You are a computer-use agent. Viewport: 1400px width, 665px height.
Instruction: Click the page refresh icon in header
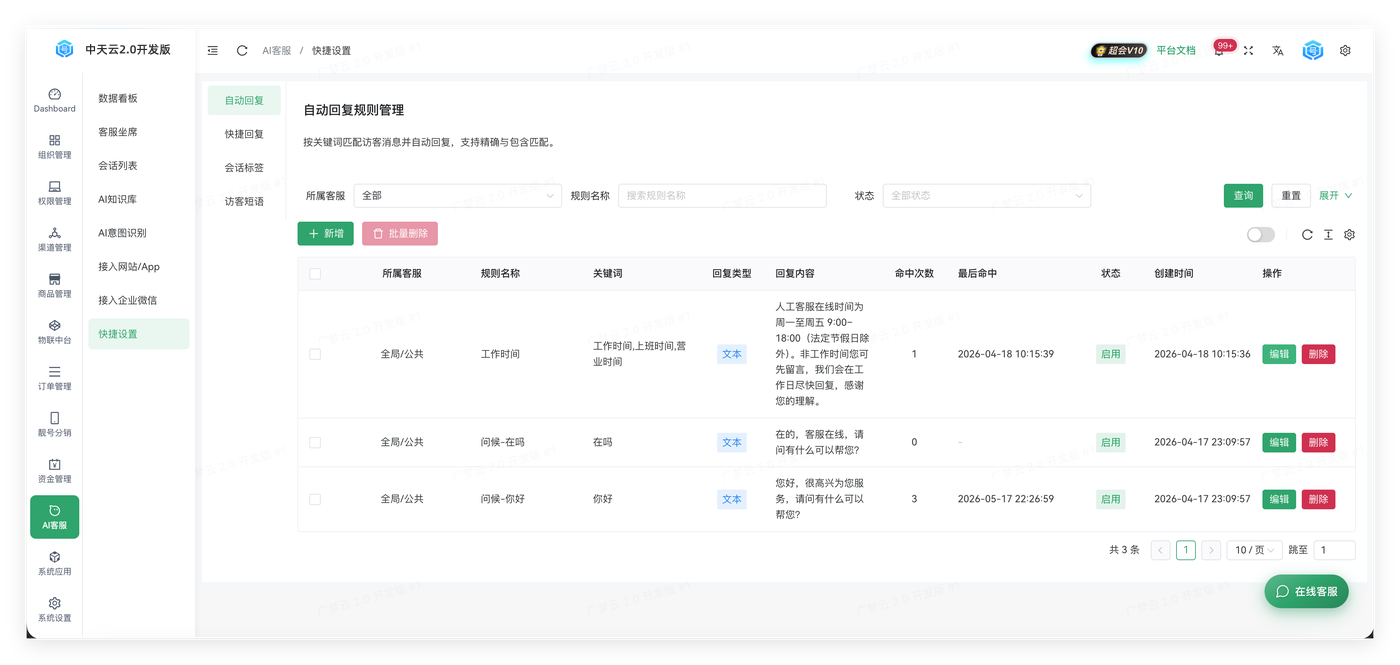point(242,50)
